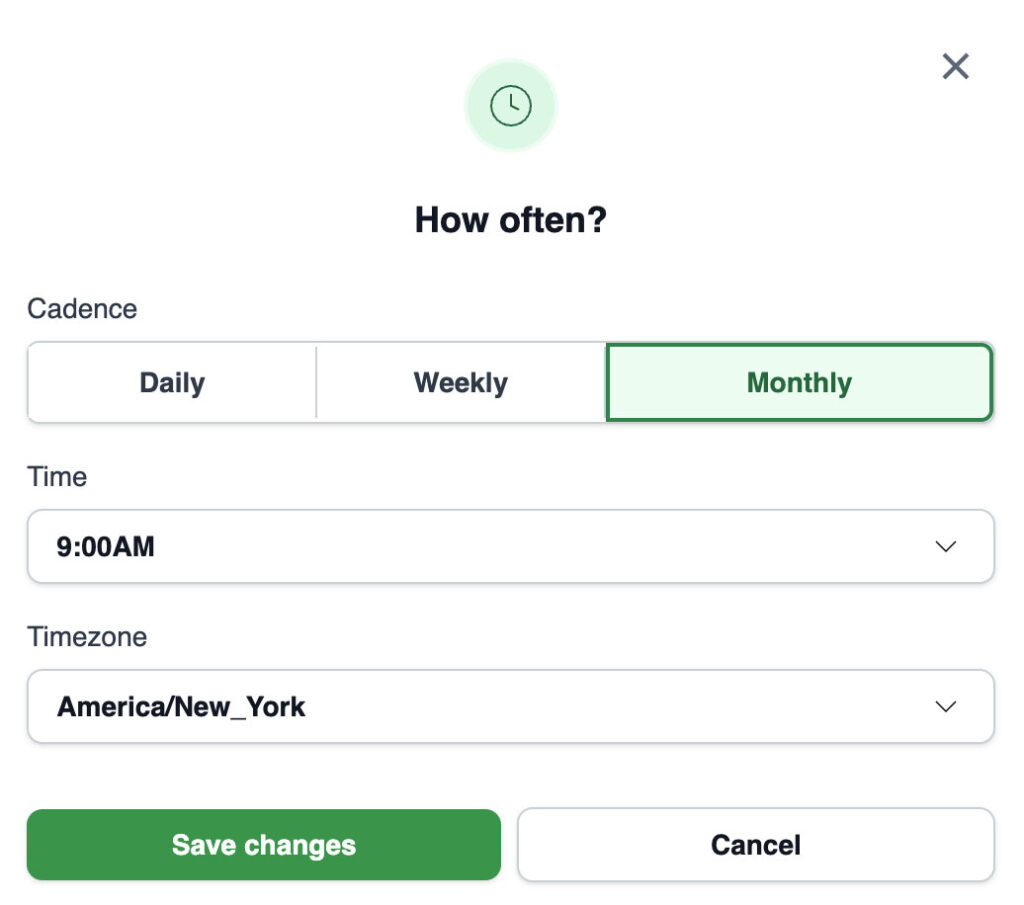
Task: Open the Time dropdown
Action: point(510,546)
